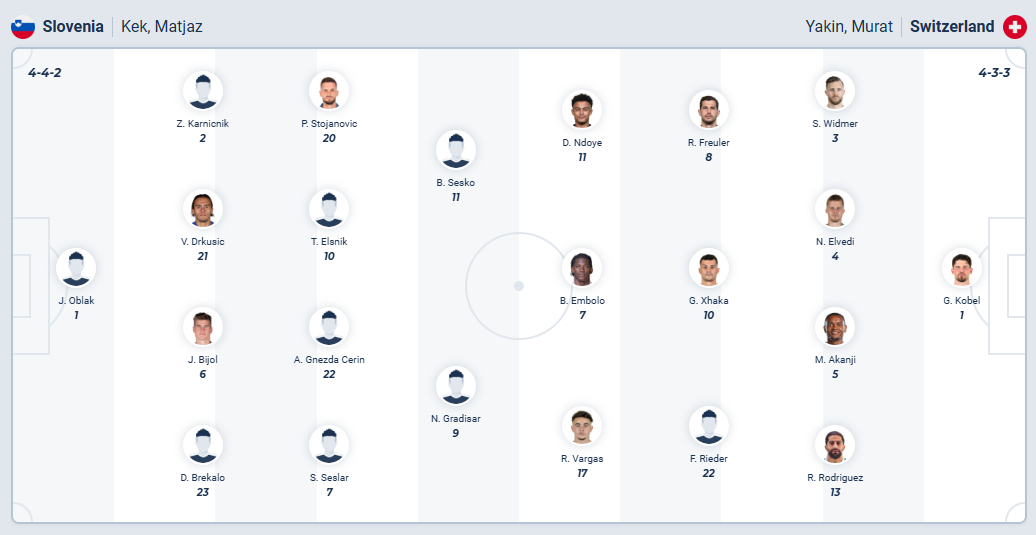The image size is (1036, 535).
Task: Select R. Rodriguez's player photo
Action: coord(834,445)
